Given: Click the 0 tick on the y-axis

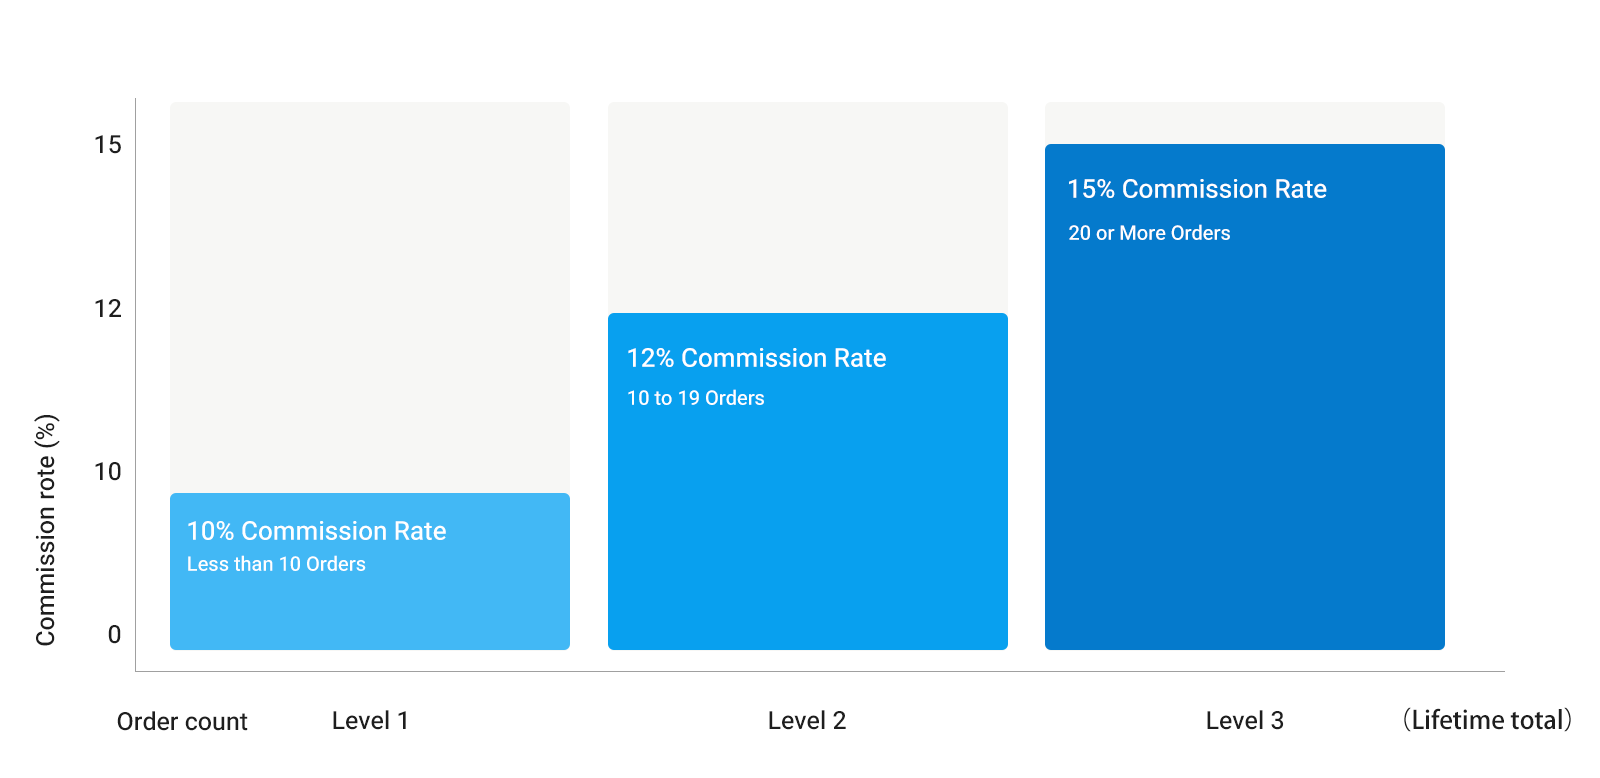Looking at the screenshot, I should click(x=114, y=635).
